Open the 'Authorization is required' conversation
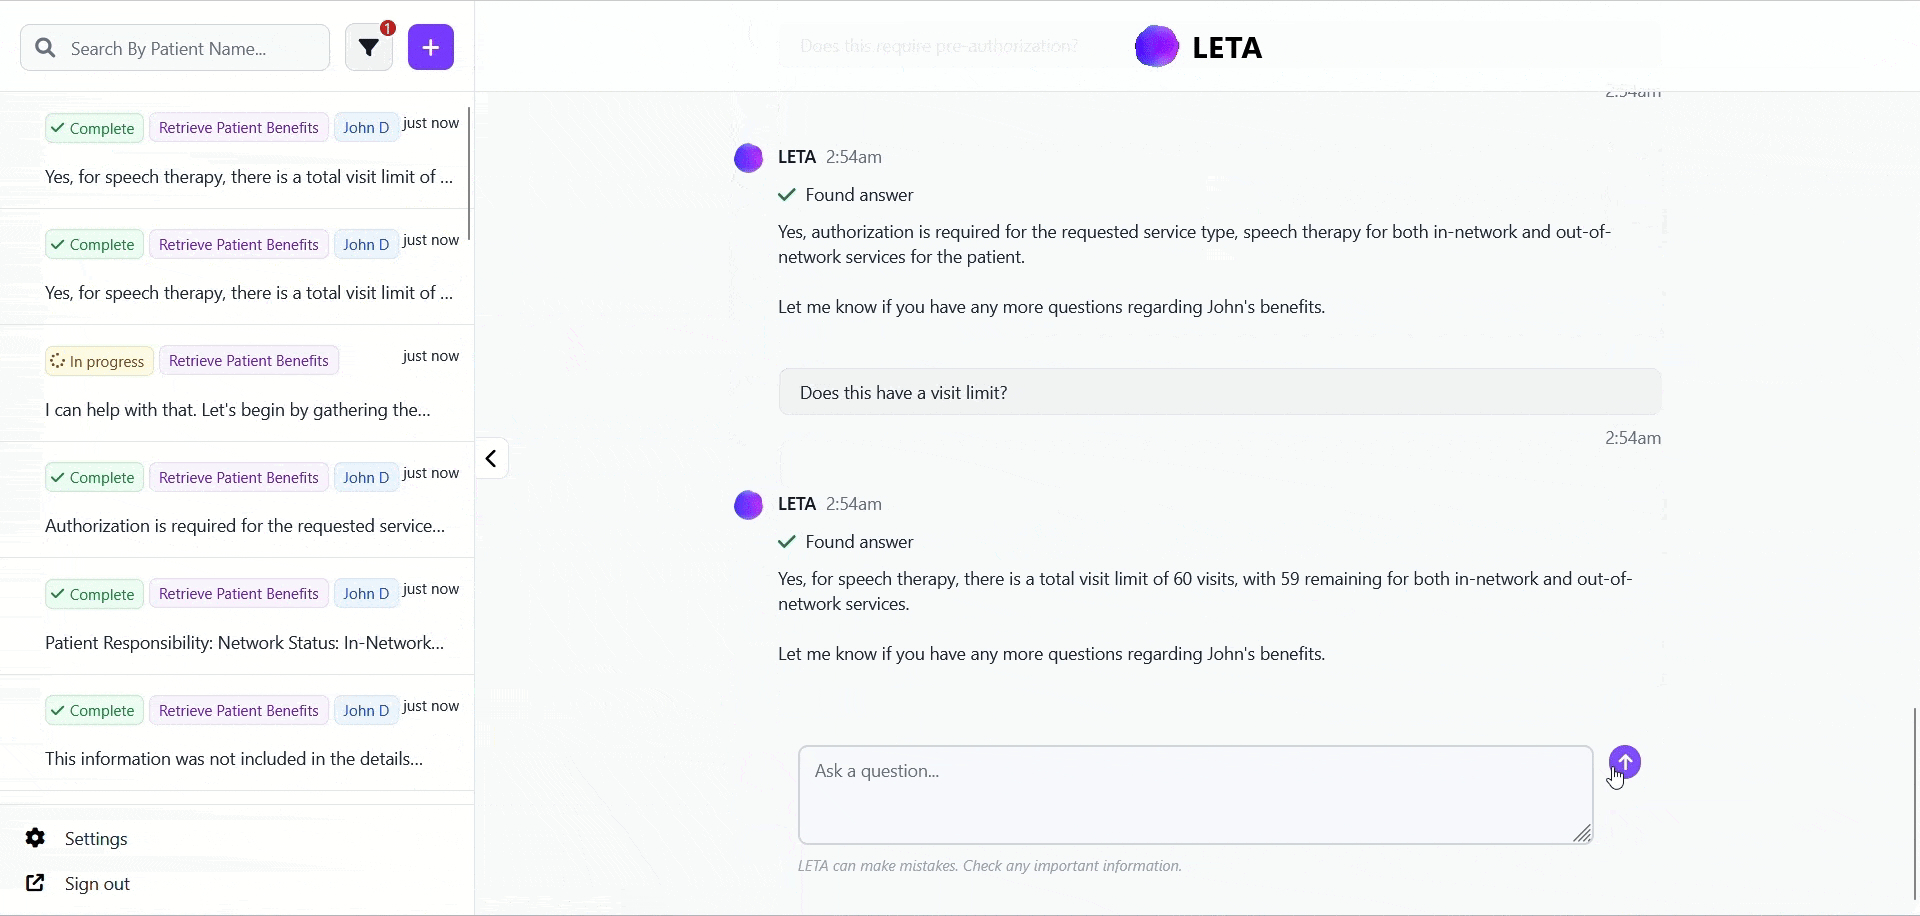Screen dimensions: 1920x916 point(245,526)
